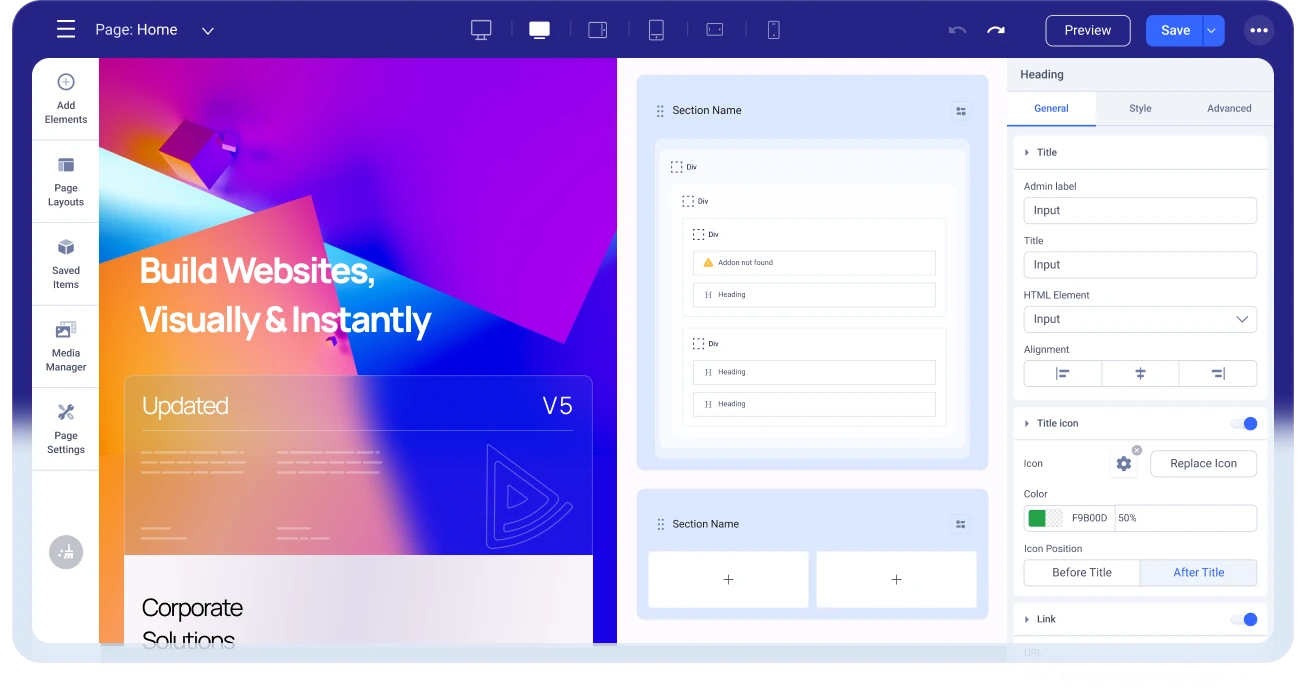The width and height of the screenshot is (1306, 691).
Task: Select the highlighted laptop view icon
Action: pyautogui.click(x=540, y=30)
